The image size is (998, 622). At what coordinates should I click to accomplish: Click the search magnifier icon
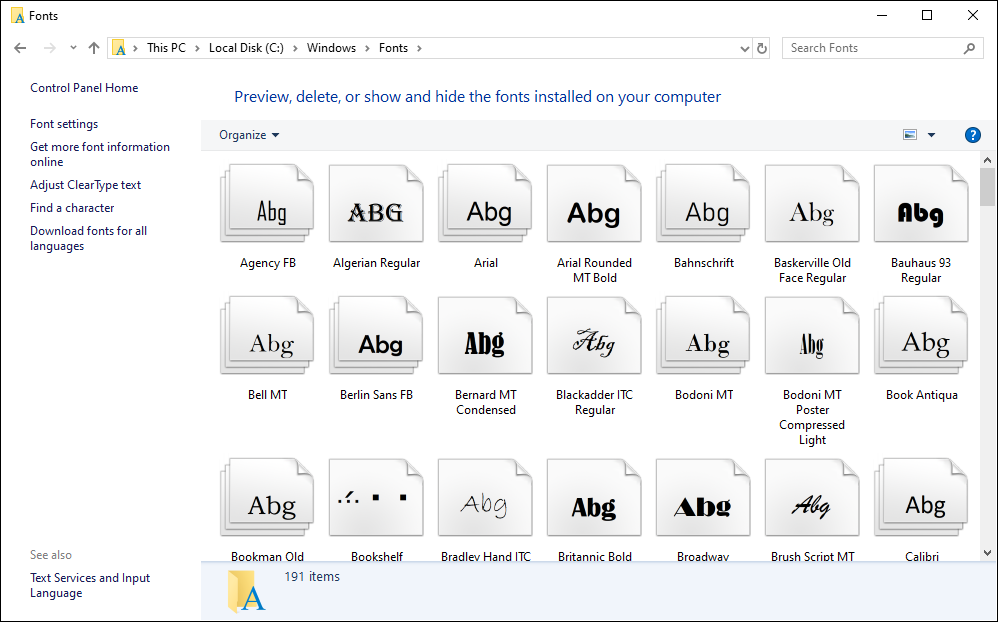[969, 48]
